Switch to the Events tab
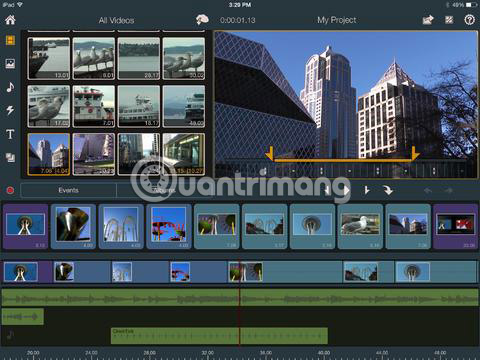 (68, 190)
